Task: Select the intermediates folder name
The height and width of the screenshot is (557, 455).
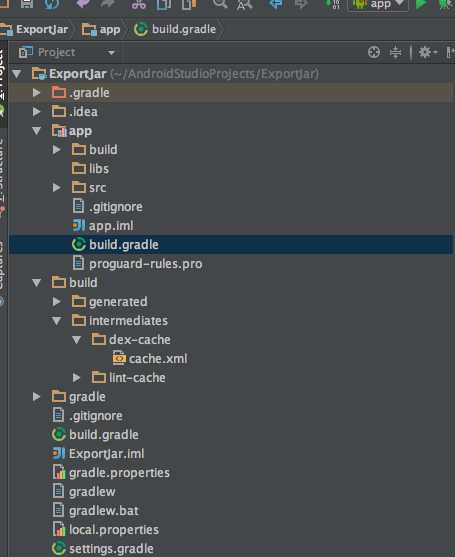Action: 128,321
